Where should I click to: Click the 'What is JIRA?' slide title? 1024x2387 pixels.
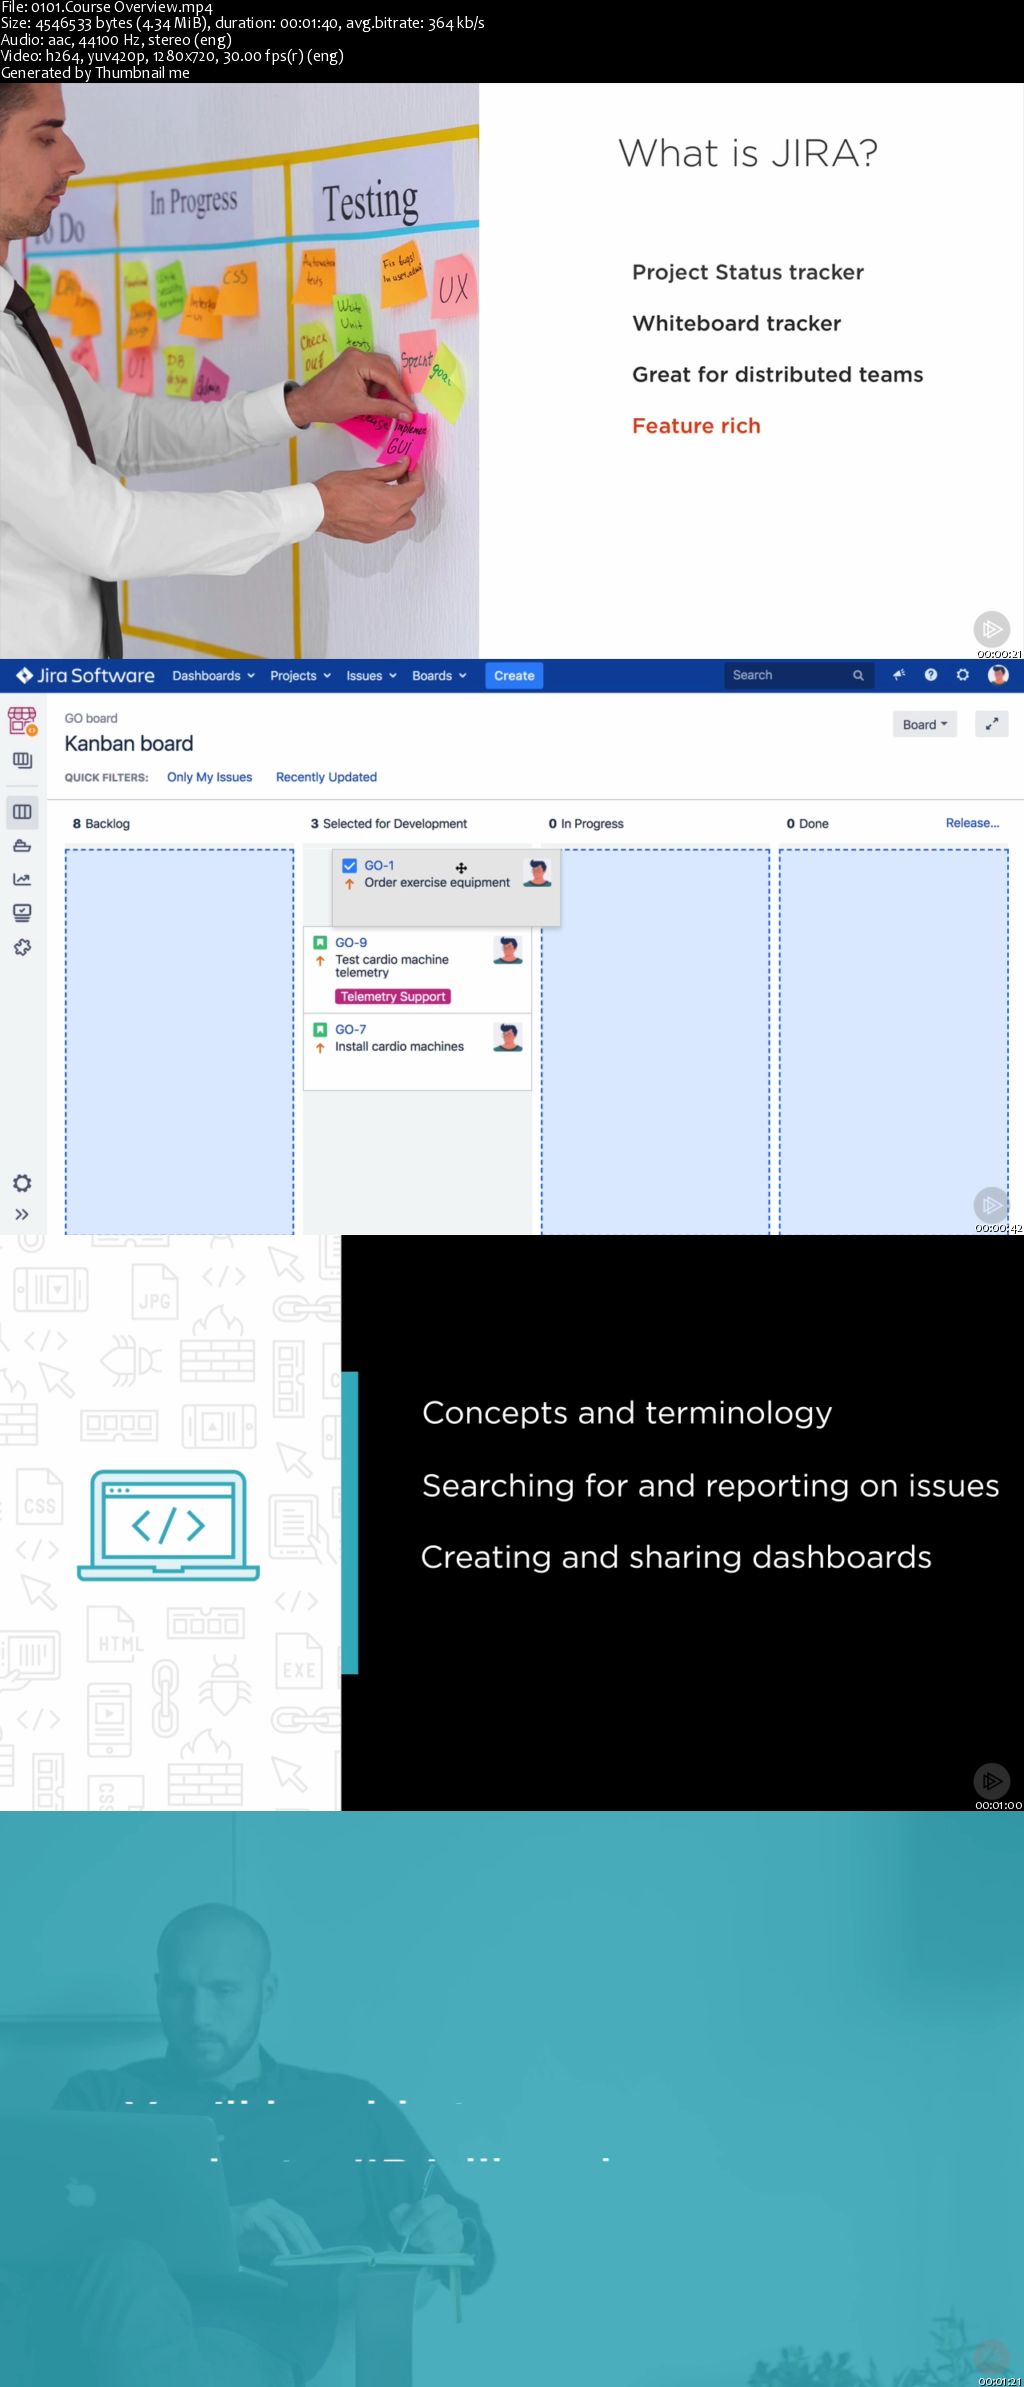click(748, 153)
